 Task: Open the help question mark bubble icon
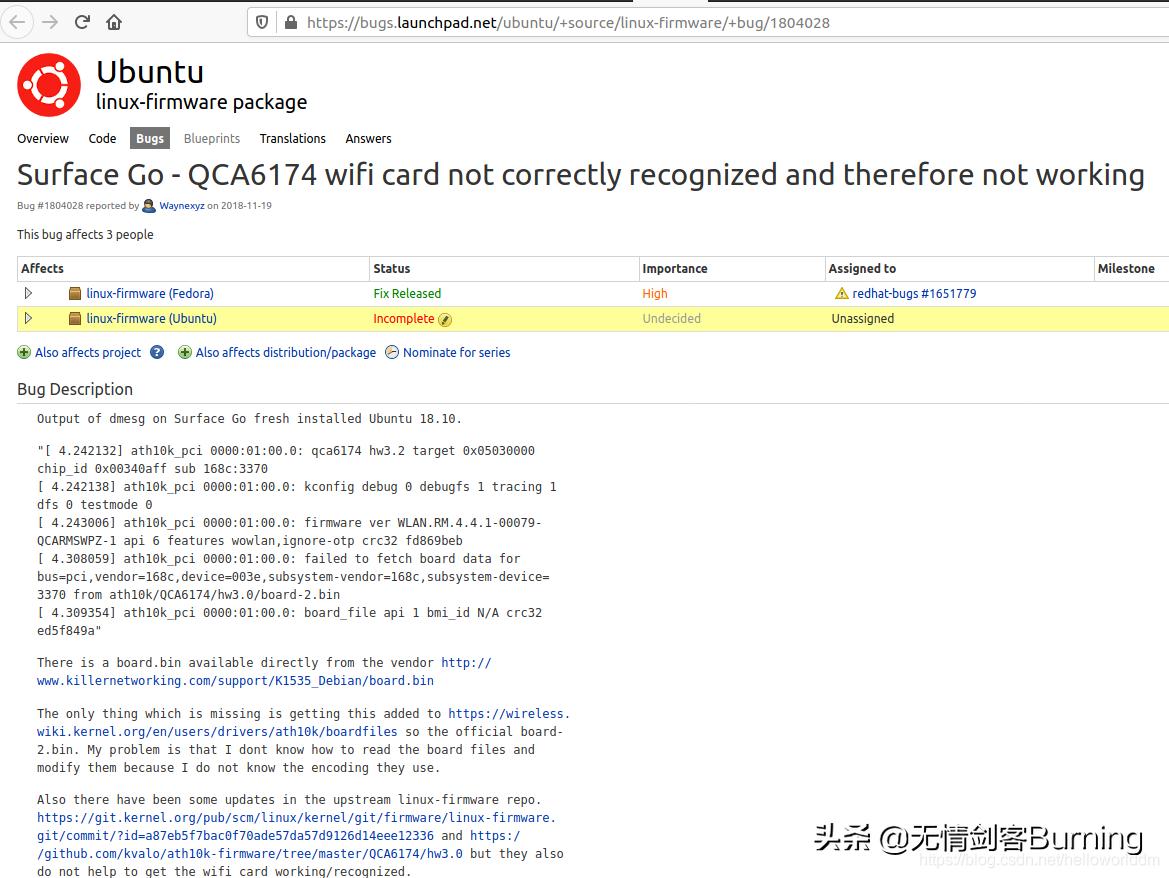pyautogui.click(x=157, y=352)
